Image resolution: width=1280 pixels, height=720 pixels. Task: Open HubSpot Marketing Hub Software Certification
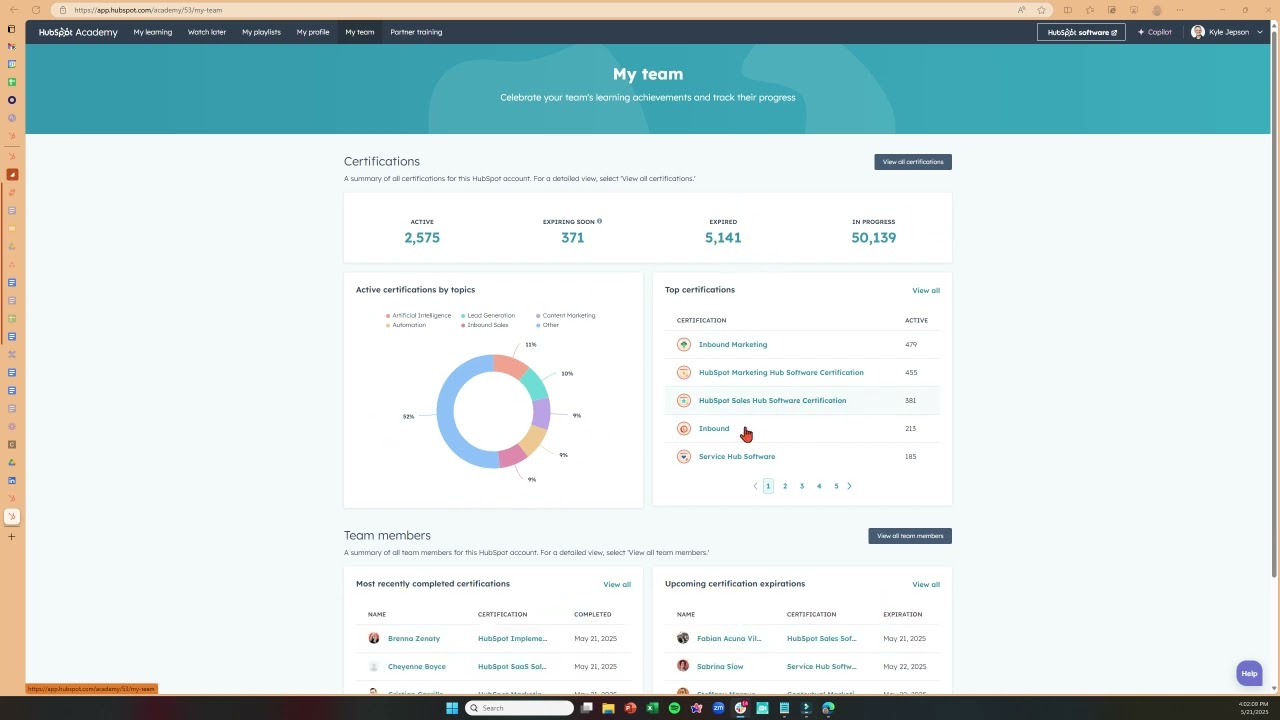coord(781,373)
